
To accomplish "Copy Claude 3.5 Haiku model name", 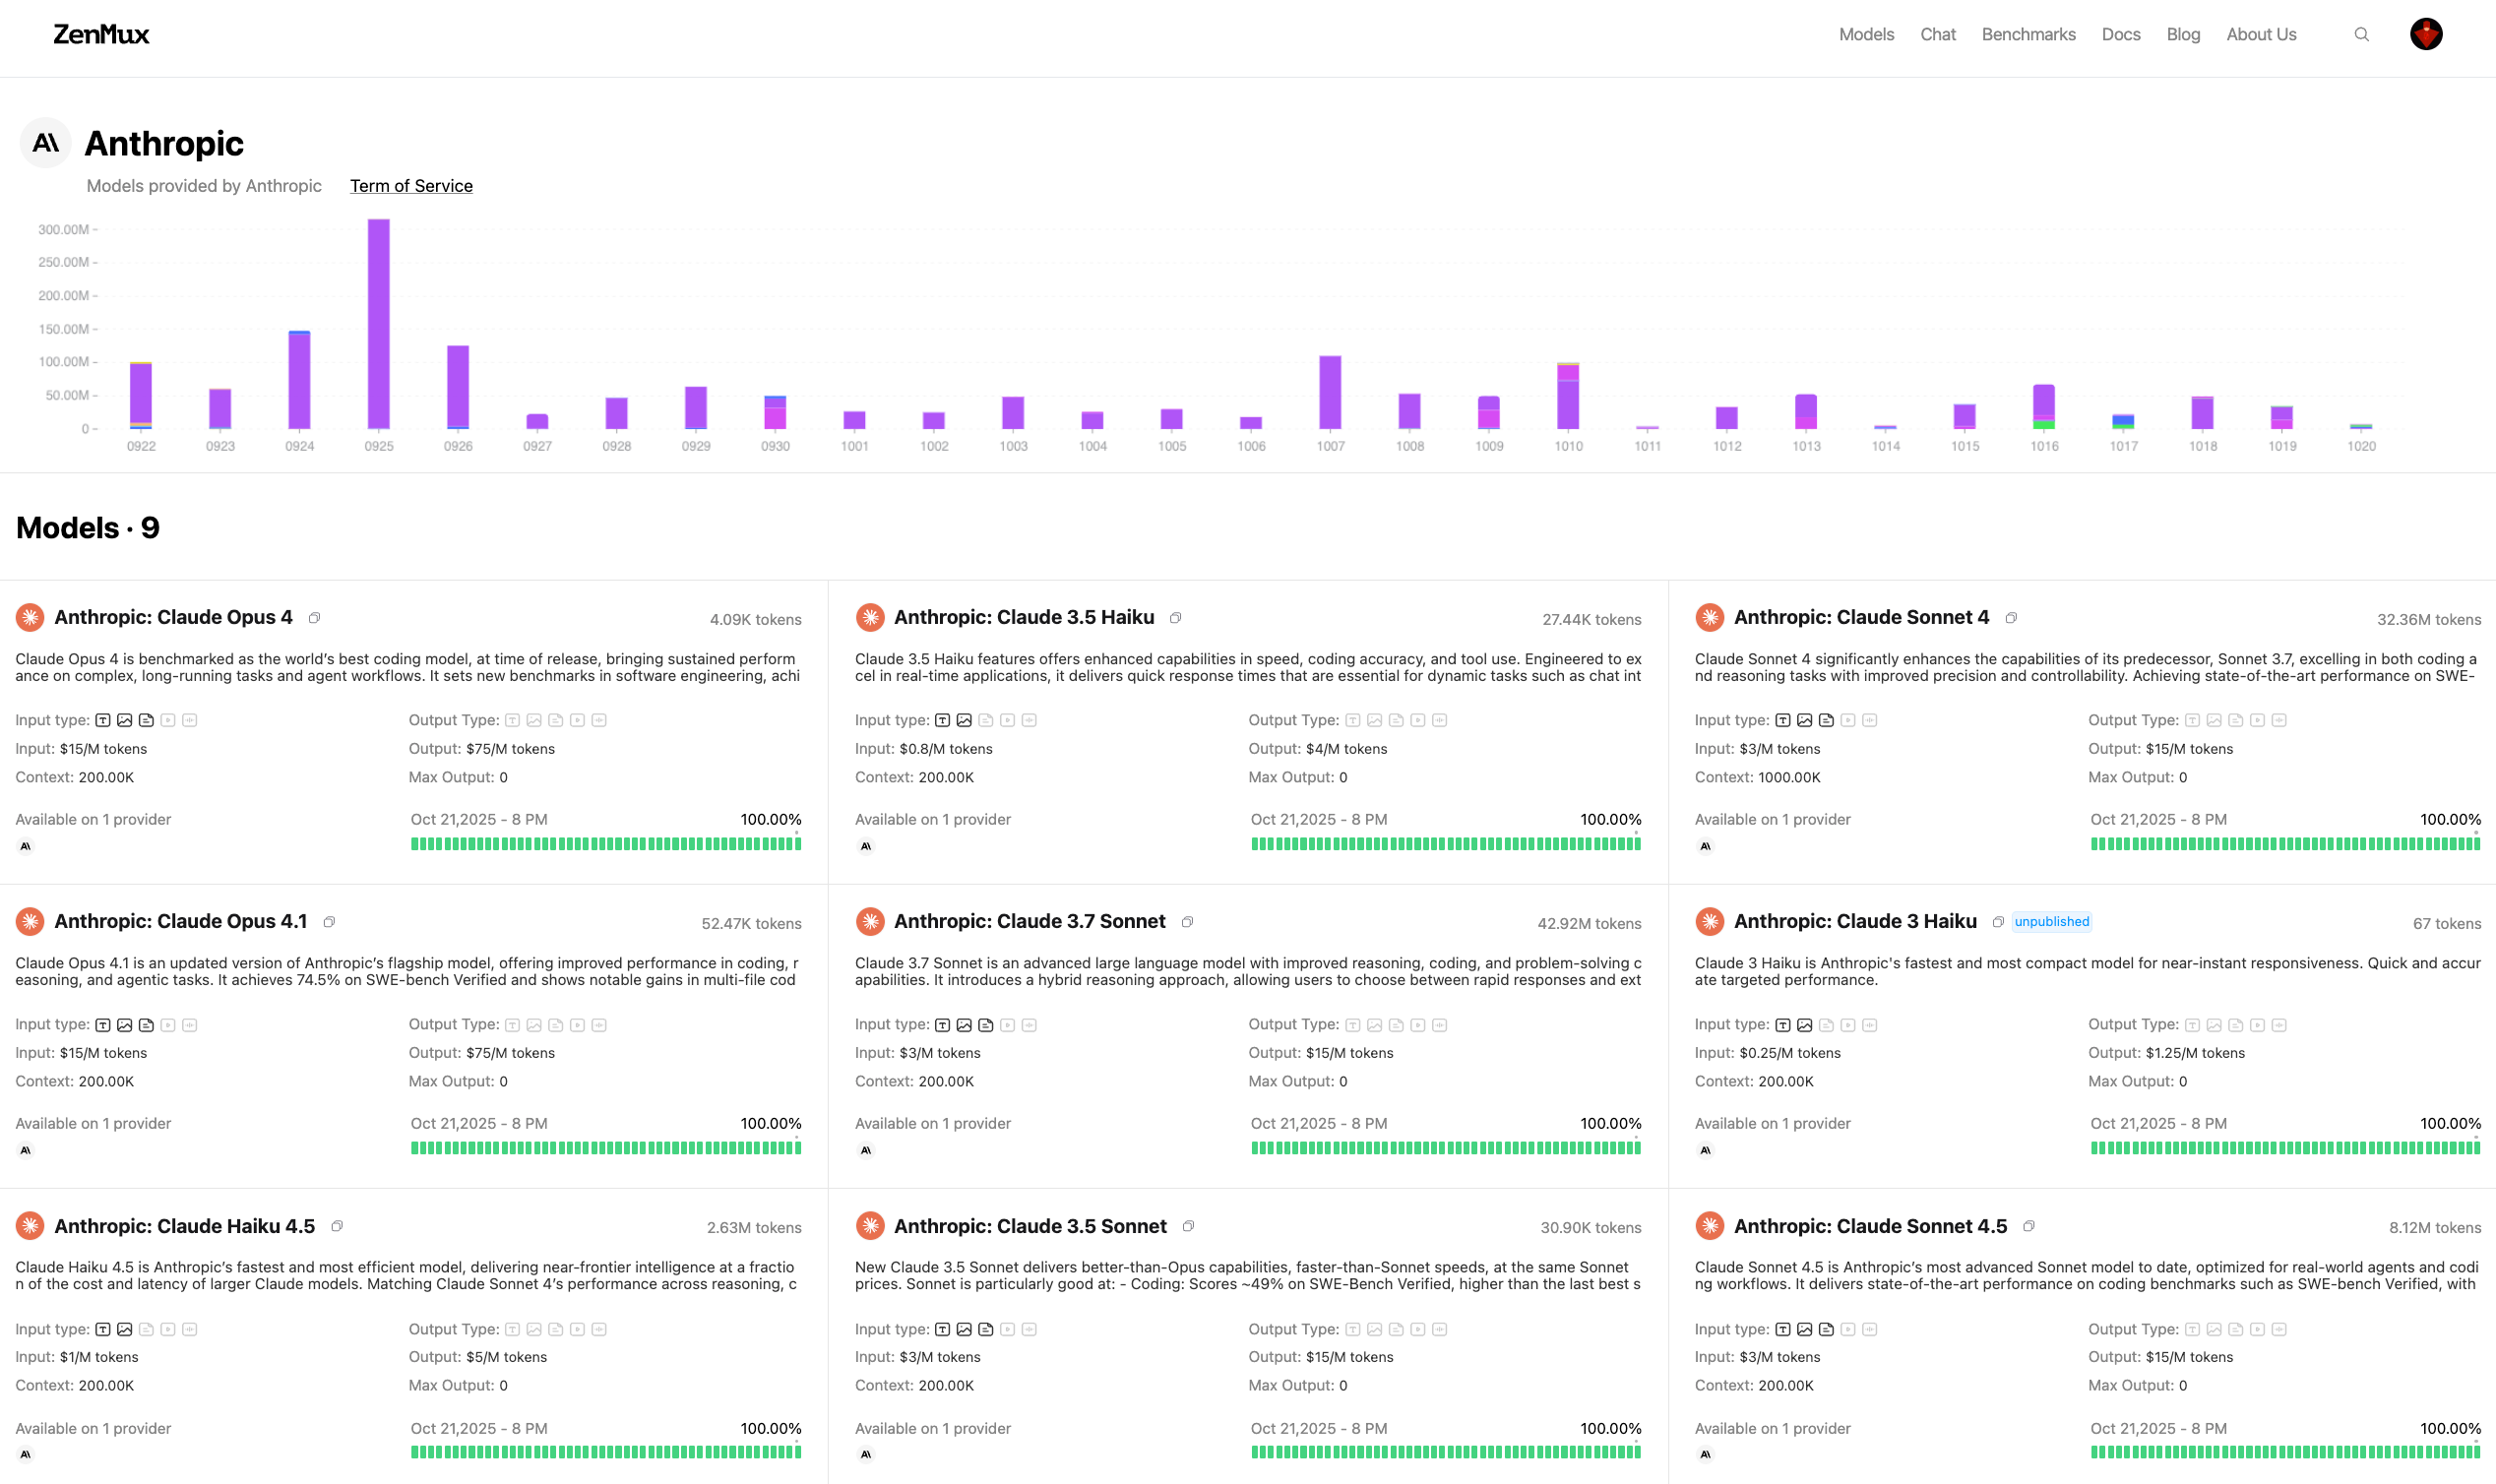I will pyautogui.click(x=1175, y=618).
